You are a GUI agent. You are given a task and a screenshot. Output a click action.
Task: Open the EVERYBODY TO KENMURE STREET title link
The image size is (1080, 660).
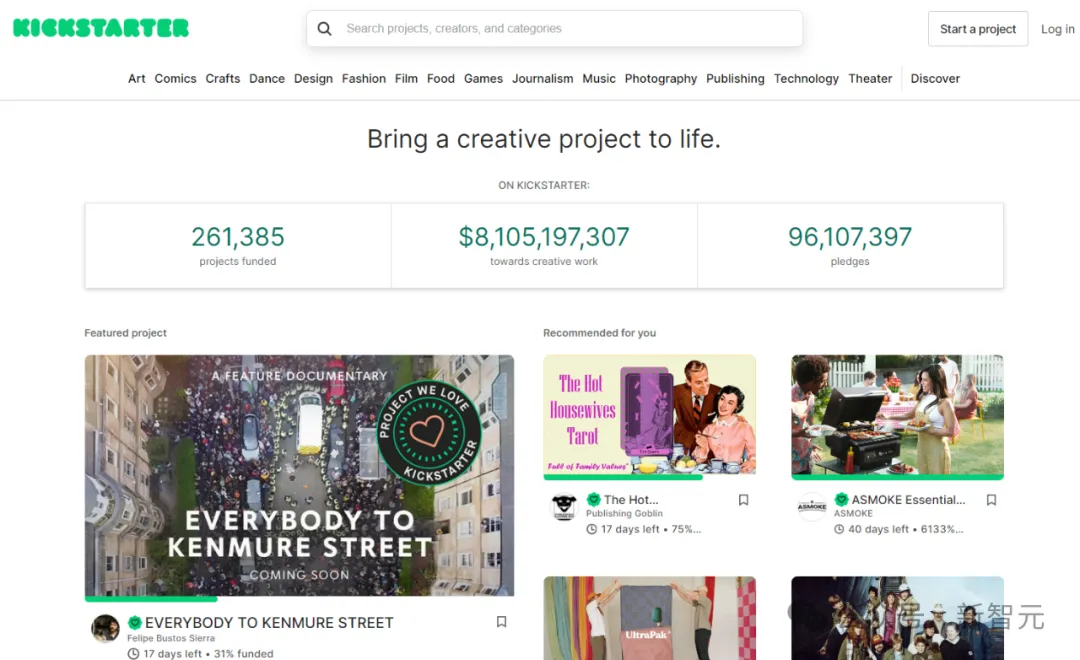[269, 623]
